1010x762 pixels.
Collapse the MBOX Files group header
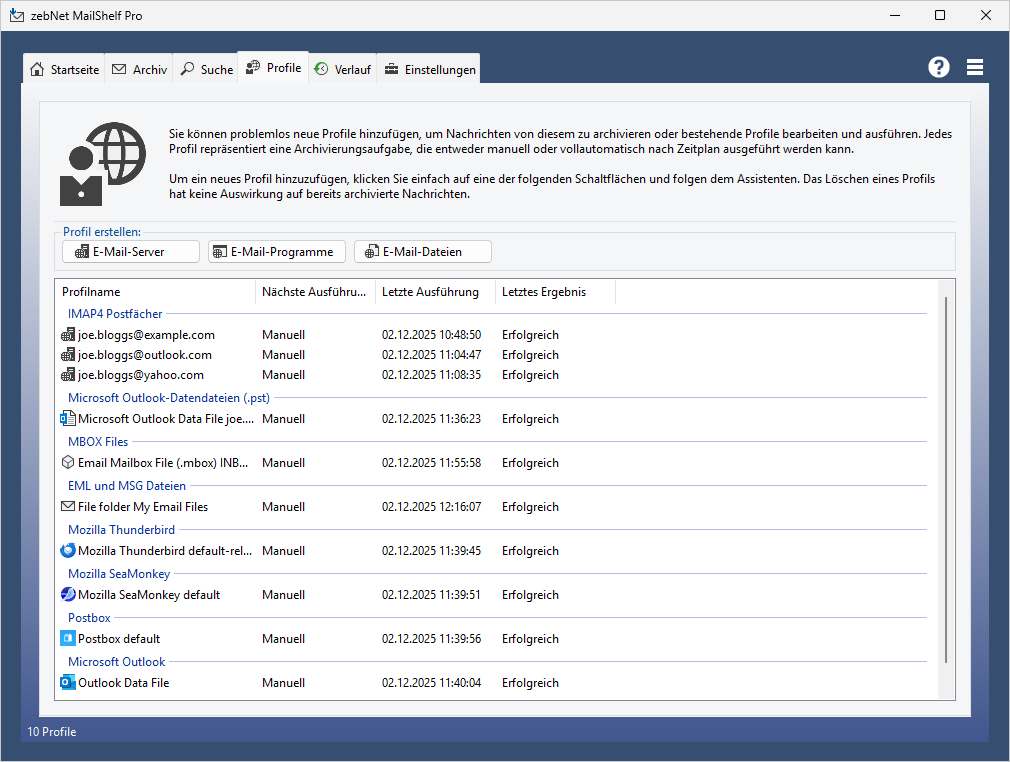click(x=98, y=441)
